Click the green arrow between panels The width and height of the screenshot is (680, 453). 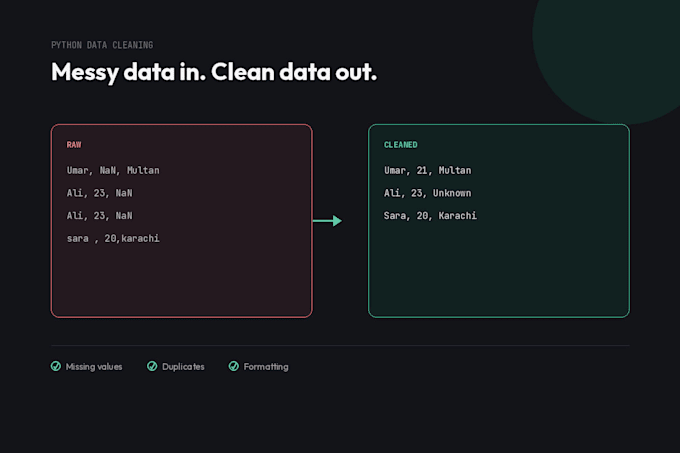click(327, 221)
